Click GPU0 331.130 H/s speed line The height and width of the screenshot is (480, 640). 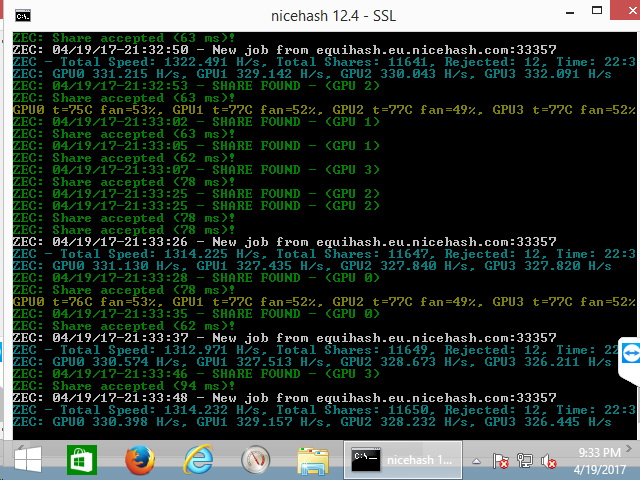(x=312, y=266)
